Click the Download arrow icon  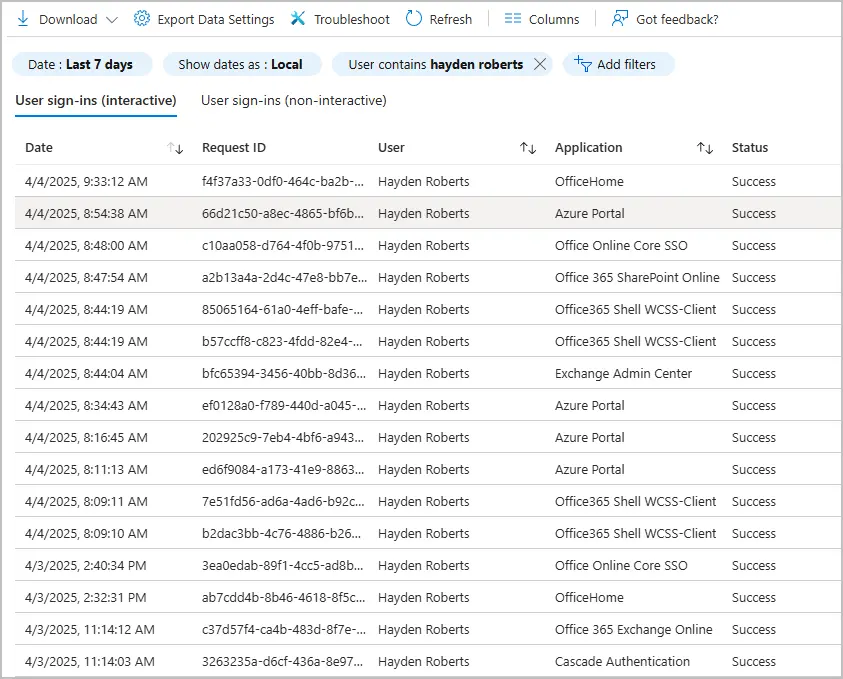23,19
